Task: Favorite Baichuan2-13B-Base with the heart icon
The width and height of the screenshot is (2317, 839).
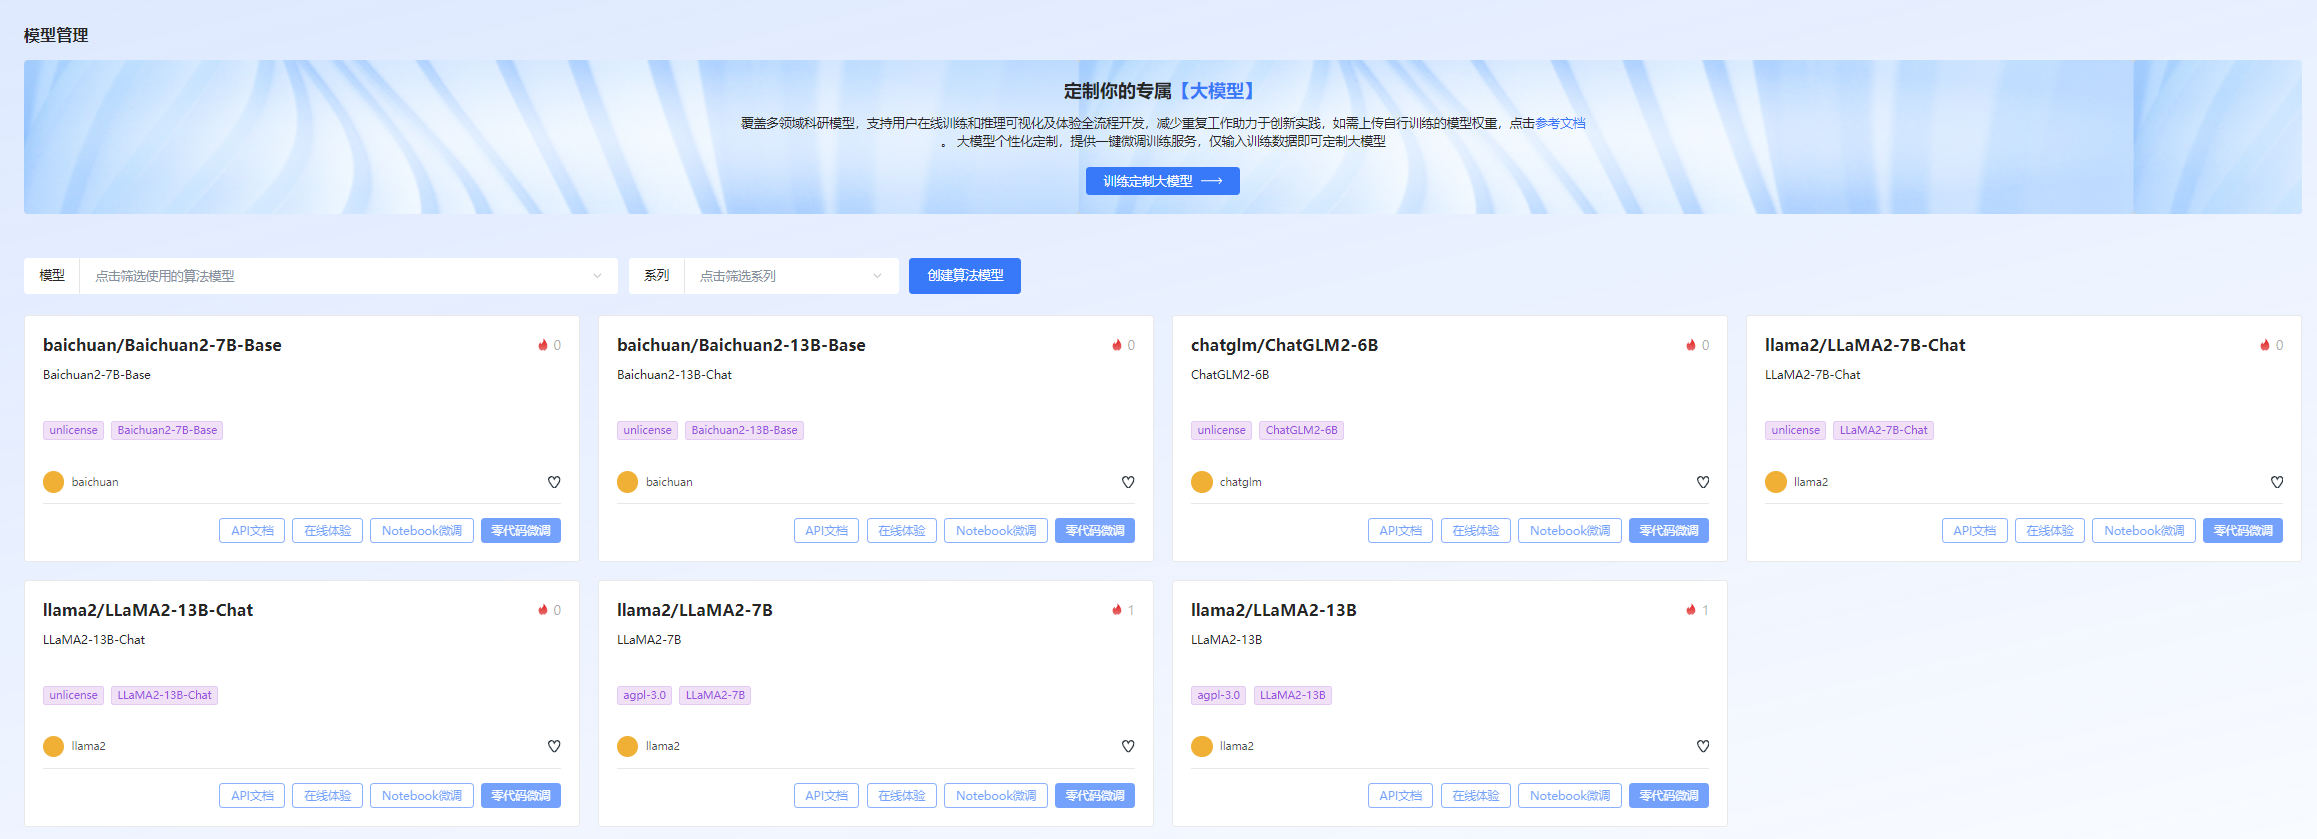Action: 1128,482
